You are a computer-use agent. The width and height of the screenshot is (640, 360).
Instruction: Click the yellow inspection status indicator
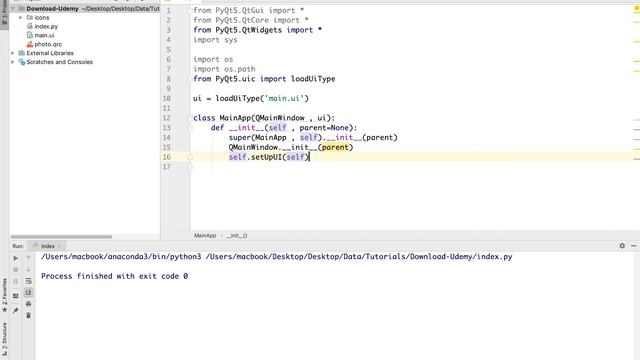pos(636,9)
